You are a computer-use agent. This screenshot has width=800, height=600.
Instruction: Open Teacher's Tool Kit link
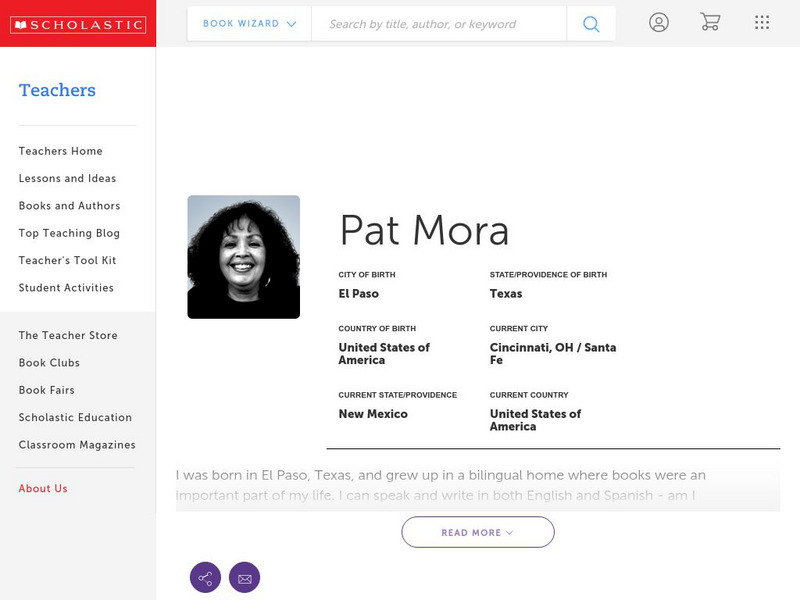[67, 260]
